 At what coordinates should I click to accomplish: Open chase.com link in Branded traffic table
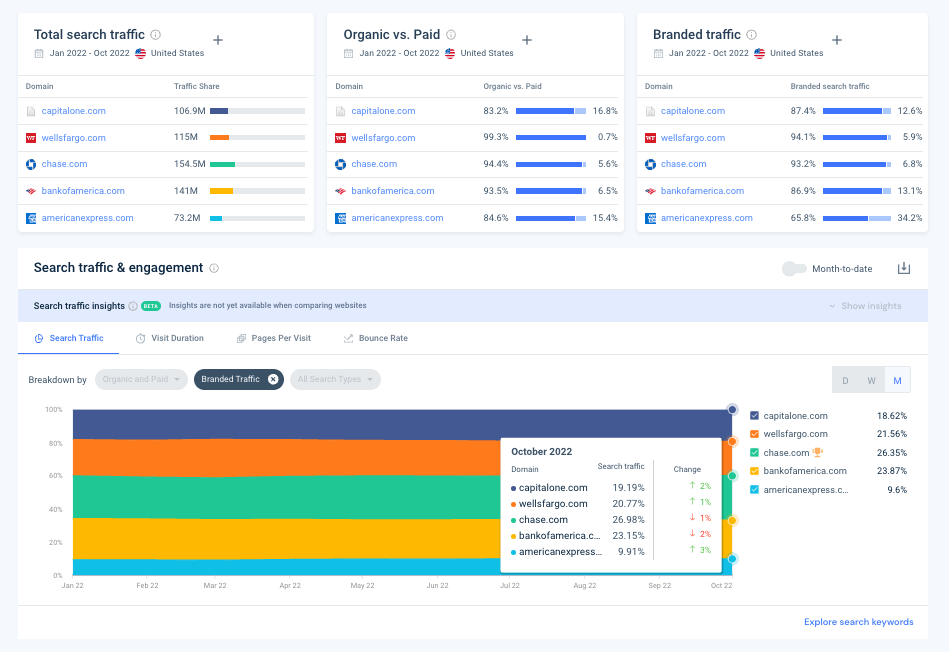pyautogui.click(x=683, y=163)
